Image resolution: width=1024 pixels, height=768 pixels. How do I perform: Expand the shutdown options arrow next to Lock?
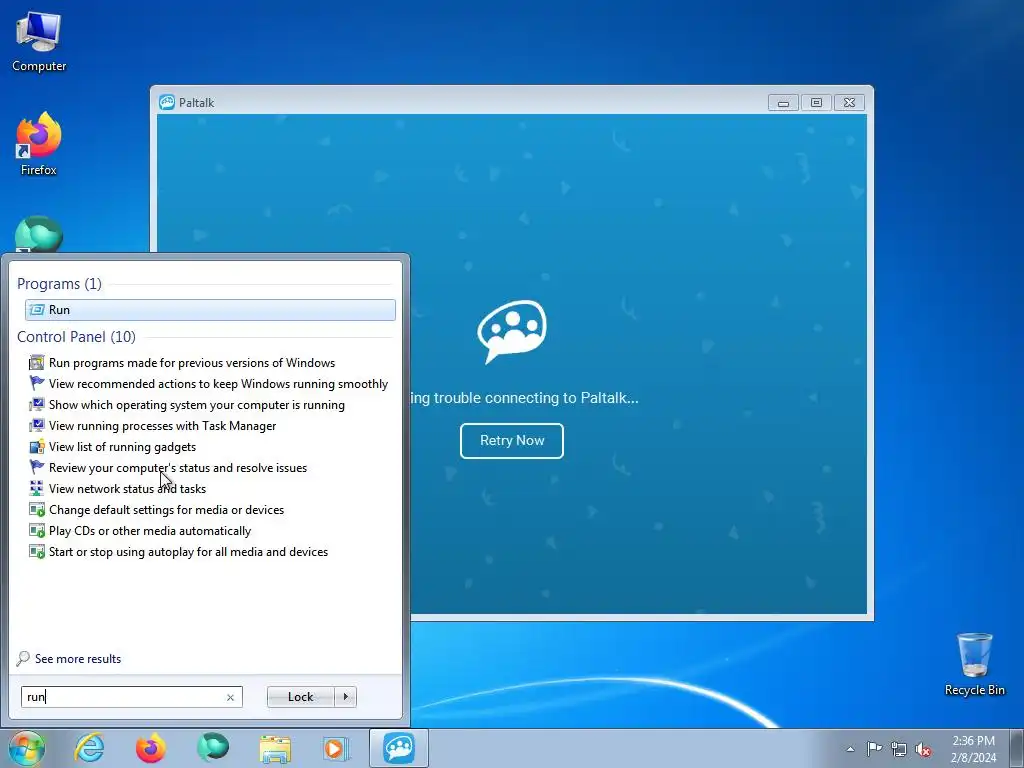click(345, 697)
